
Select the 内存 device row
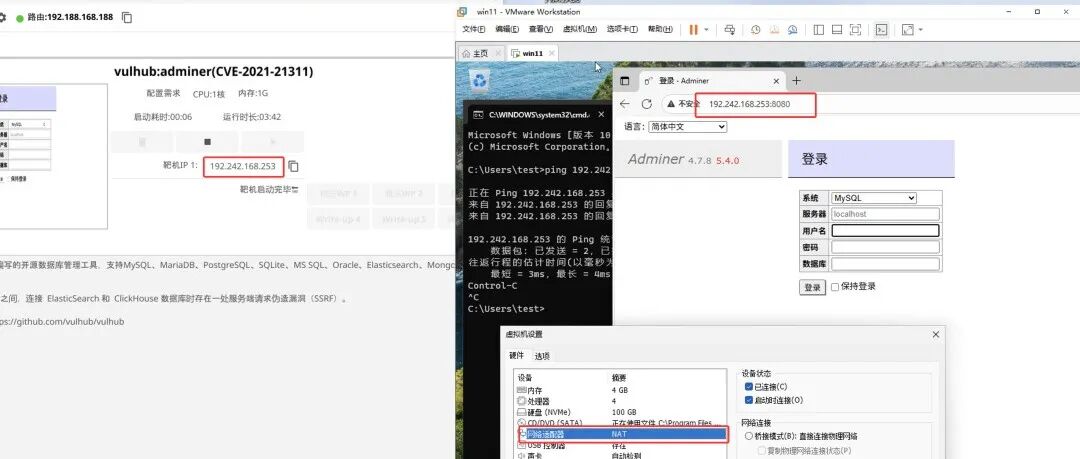click(620, 390)
